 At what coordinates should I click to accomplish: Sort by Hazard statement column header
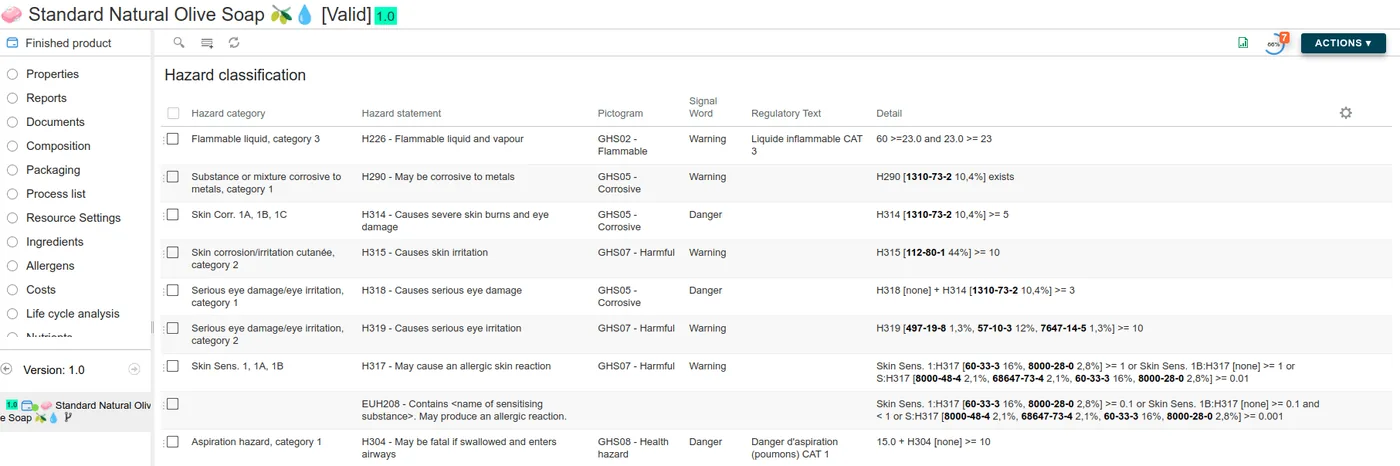pyautogui.click(x=401, y=114)
